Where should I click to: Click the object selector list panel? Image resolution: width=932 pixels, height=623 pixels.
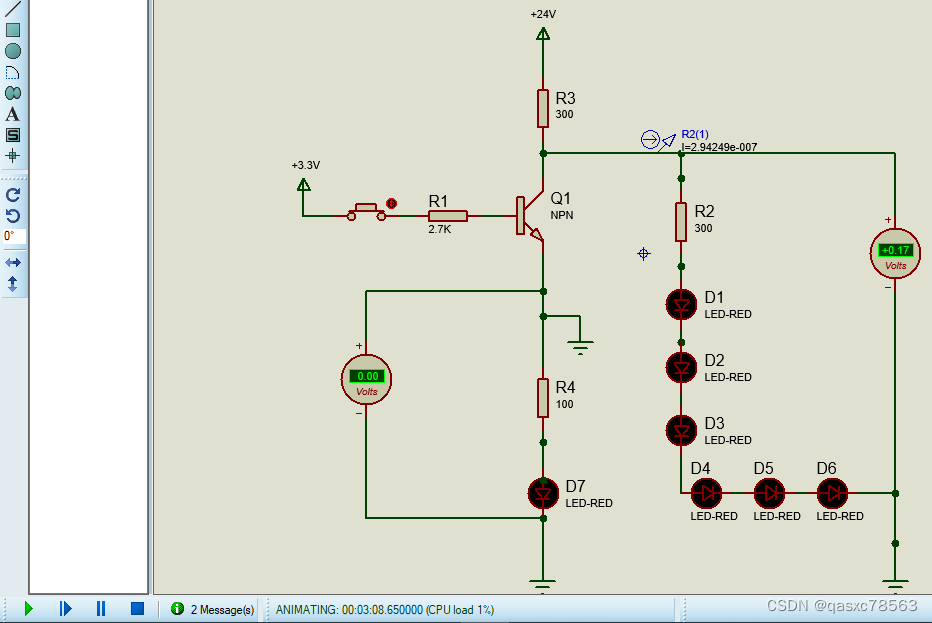pyautogui.click(x=89, y=296)
